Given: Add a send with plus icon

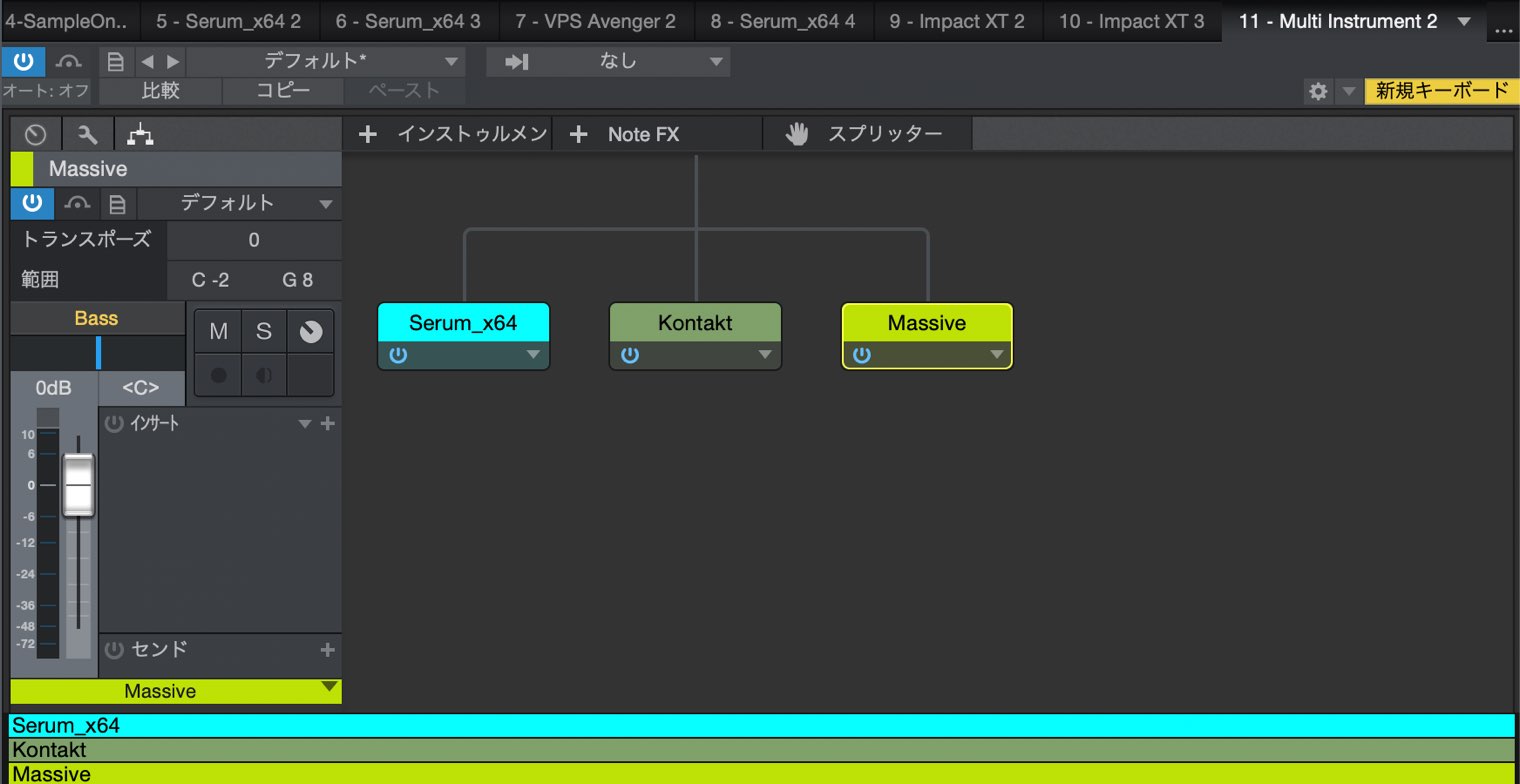Looking at the screenshot, I should 327,650.
